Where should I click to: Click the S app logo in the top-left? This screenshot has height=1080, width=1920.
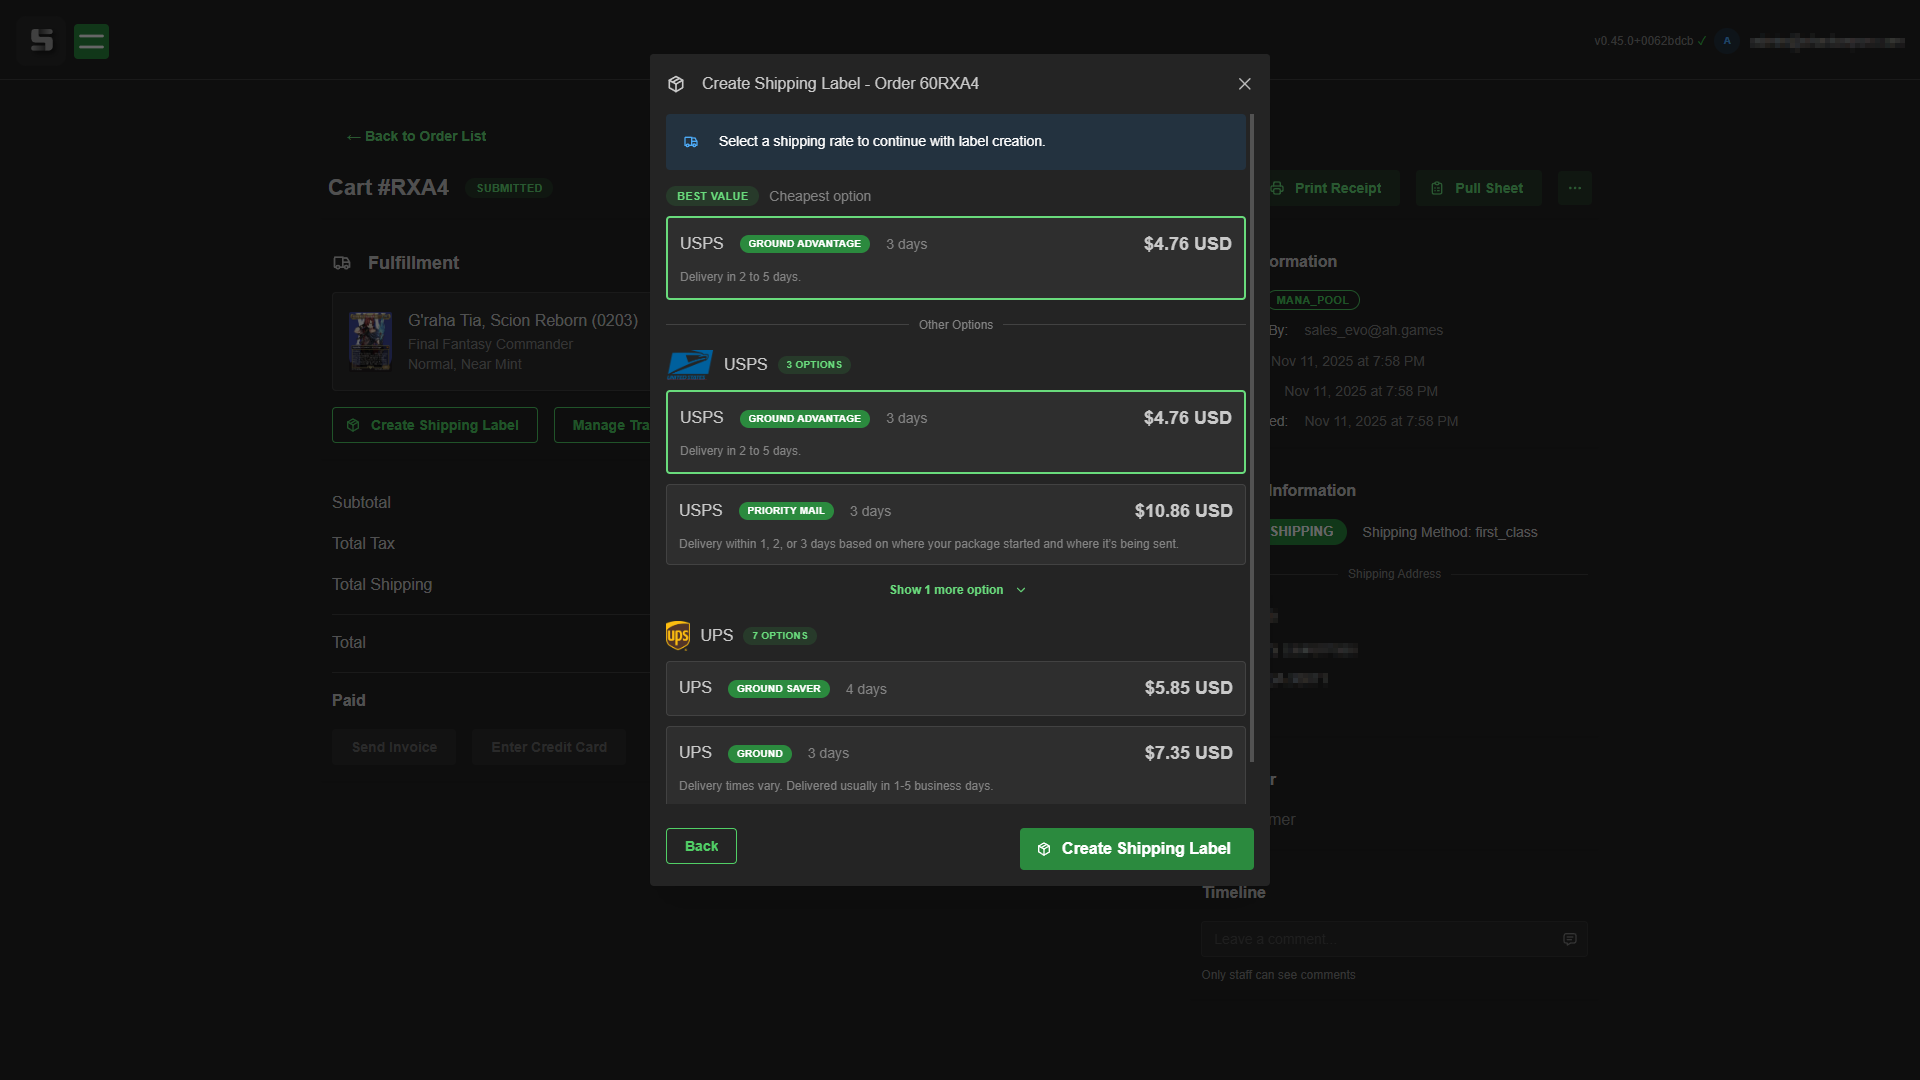(40, 41)
